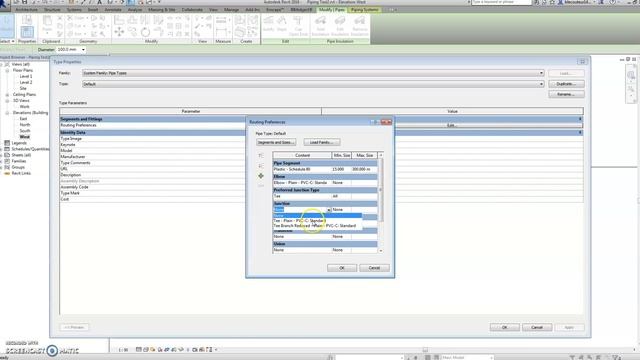Screen dimensions: 640x360
Task: Click the << Preview button
Action: click(74, 327)
